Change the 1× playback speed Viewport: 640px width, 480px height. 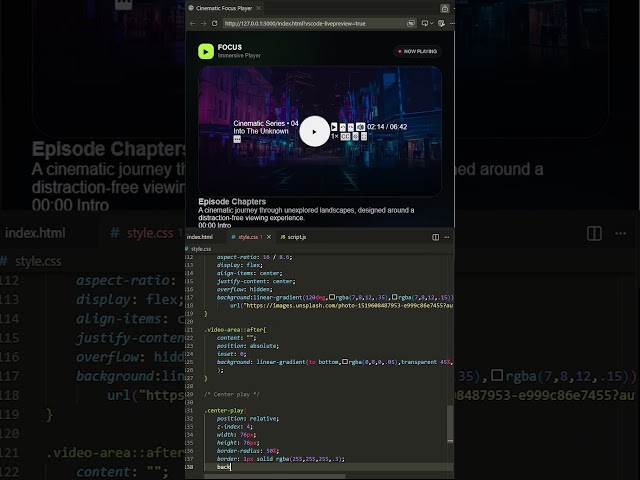point(335,136)
